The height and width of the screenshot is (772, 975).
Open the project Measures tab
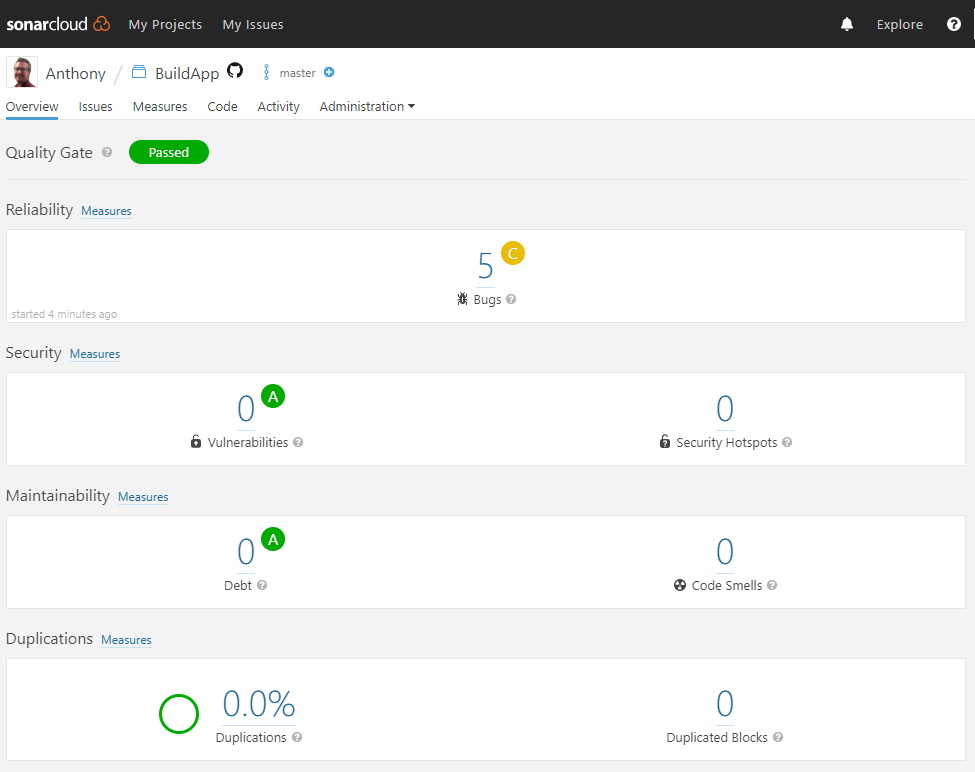(160, 106)
